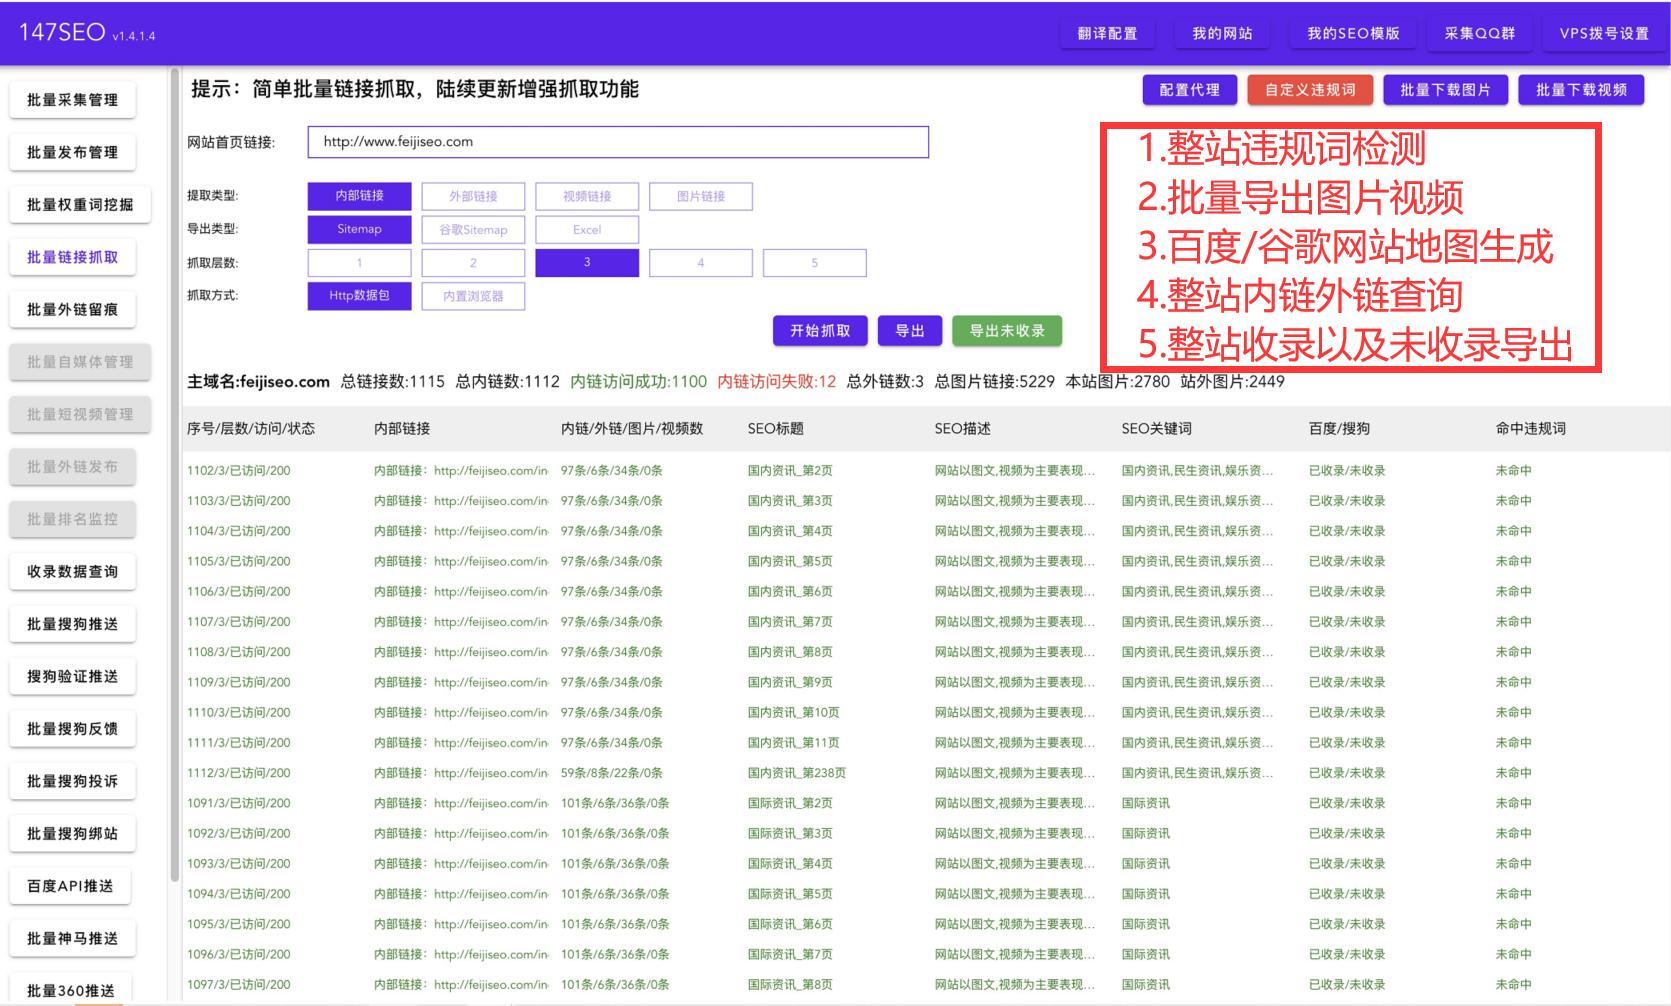Open 翻译配置 in the top navigation
The image size is (1671, 1006).
tap(1107, 33)
